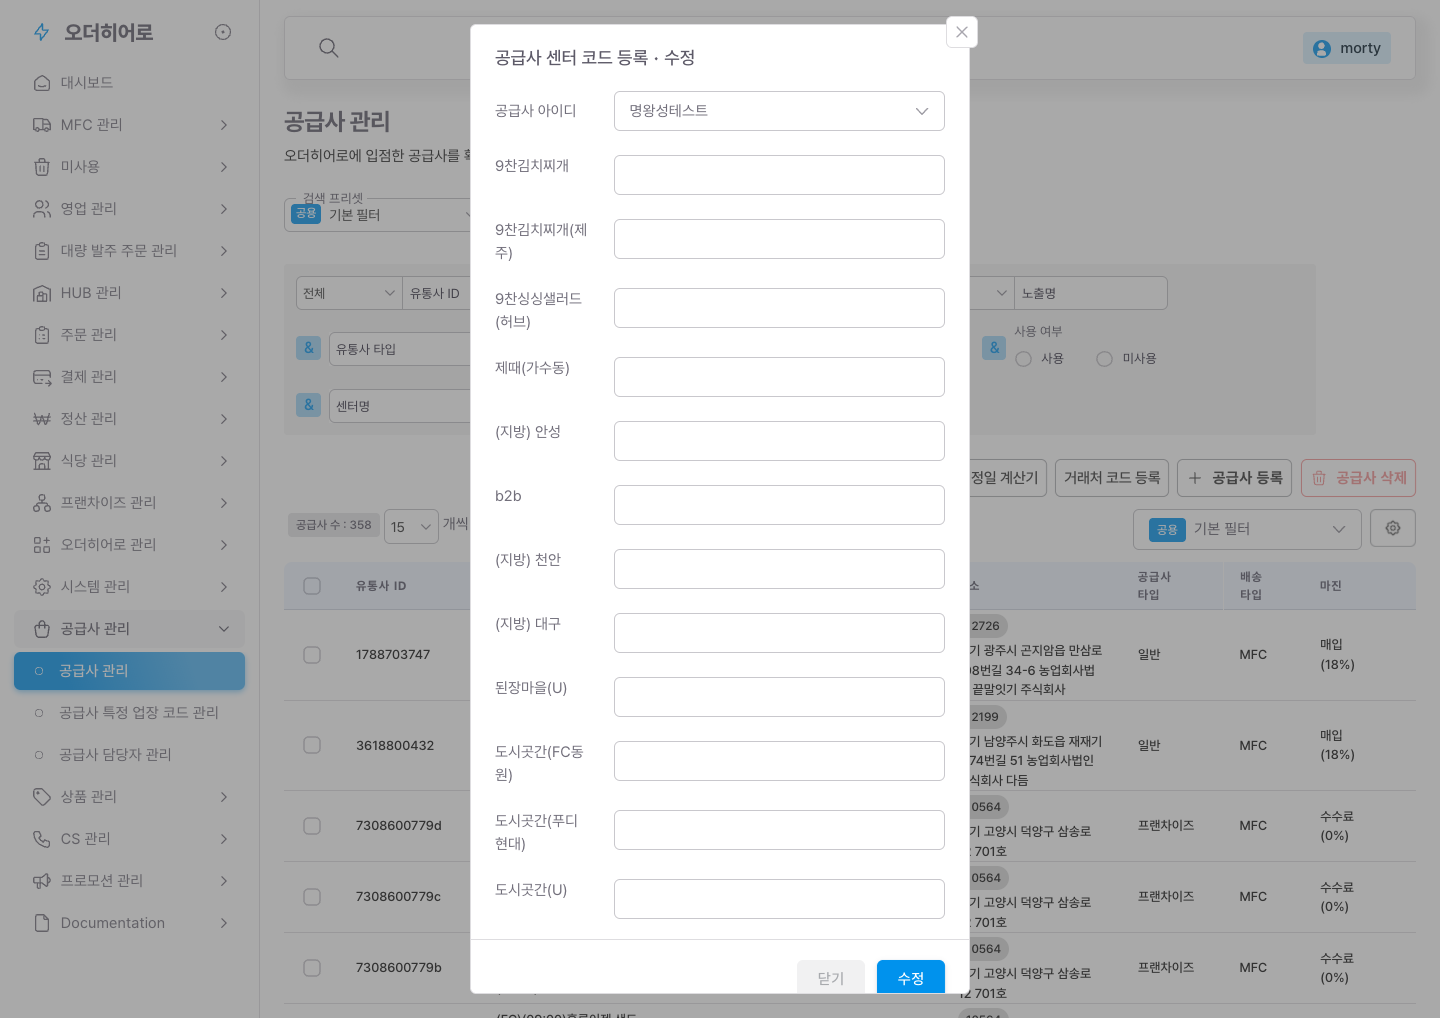This screenshot has width=1440, height=1018.
Task: Click the 미사용 trash icon in sidebar
Action: pos(42,167)
